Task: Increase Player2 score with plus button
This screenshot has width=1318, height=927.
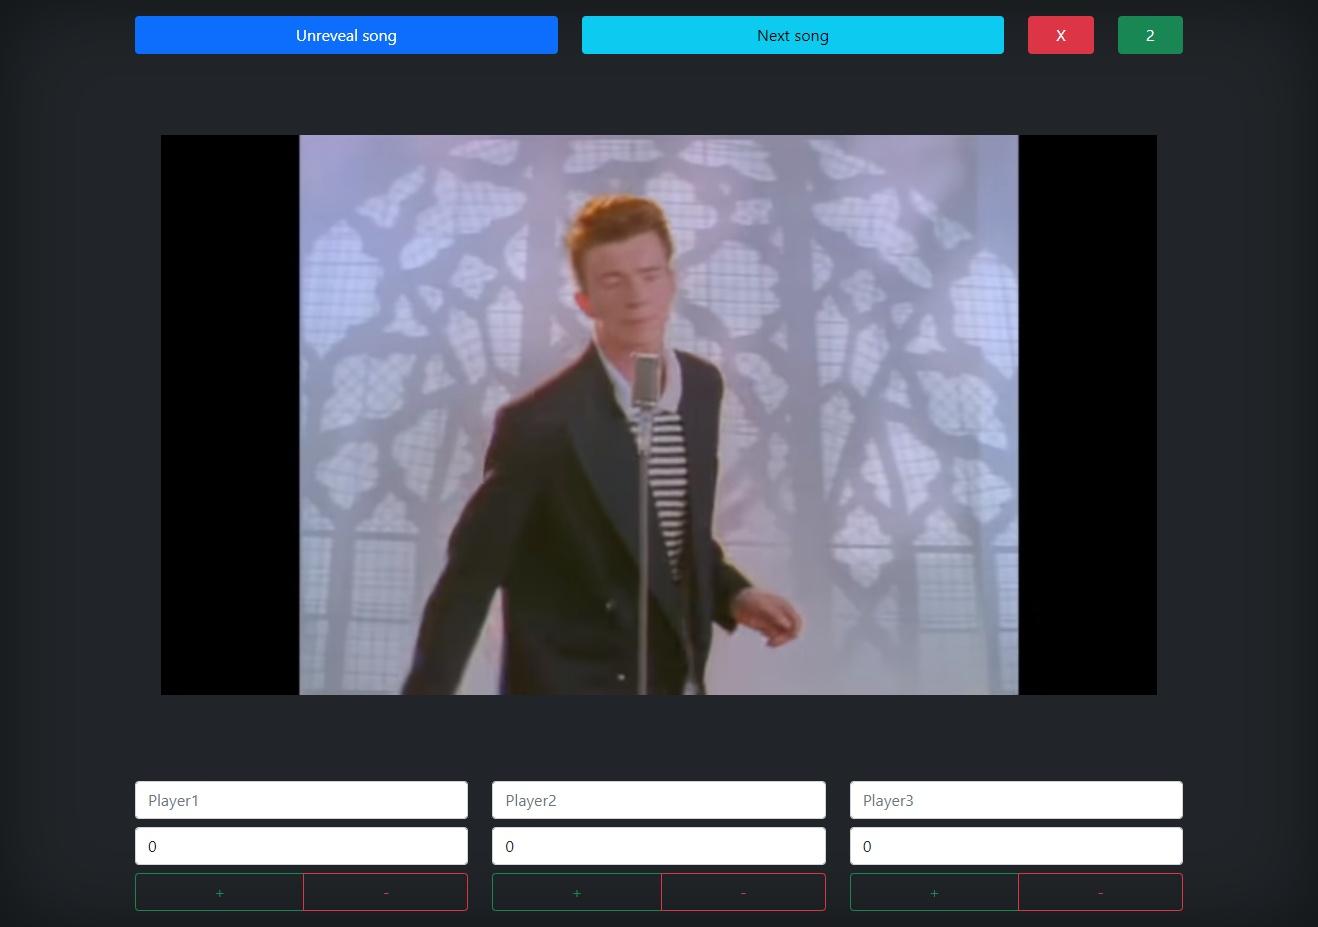Action: click(x=577, y=892)
